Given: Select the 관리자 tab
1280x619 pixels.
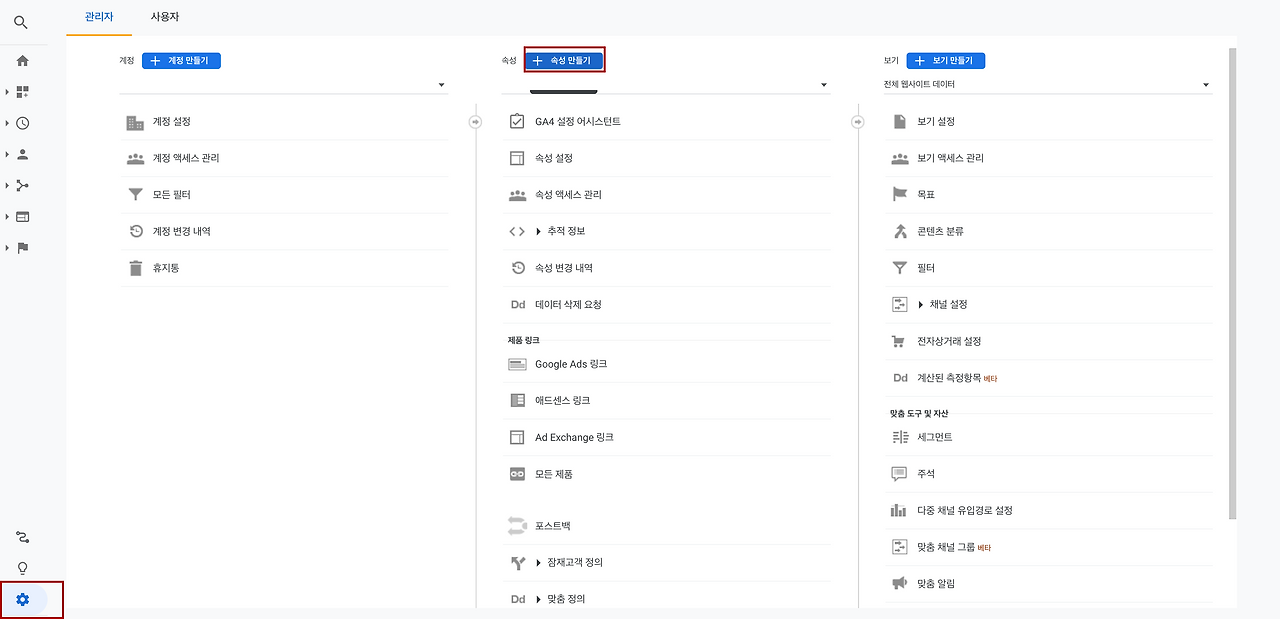Looking at the screenshot, I should tap(98, 17).
